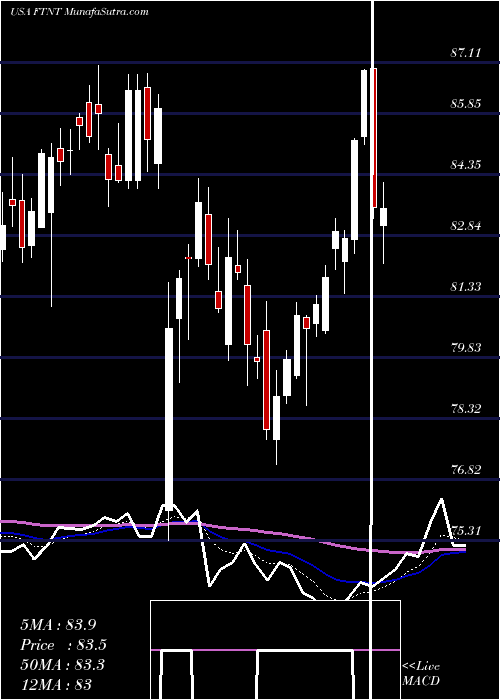Click the USA FTNT MunafaSutra.com title text
500x700 pixels.
(x=79, y=12)
